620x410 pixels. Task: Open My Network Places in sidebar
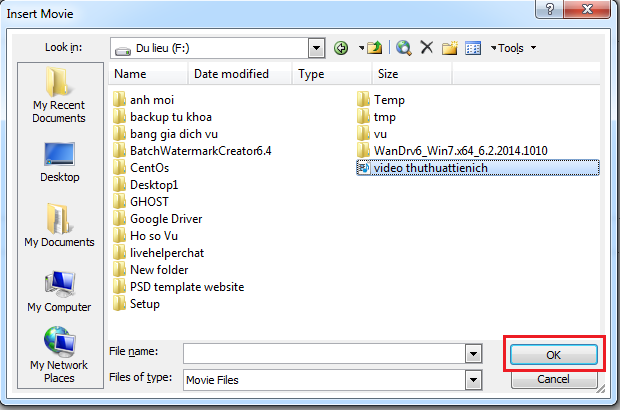pos(59,356)
